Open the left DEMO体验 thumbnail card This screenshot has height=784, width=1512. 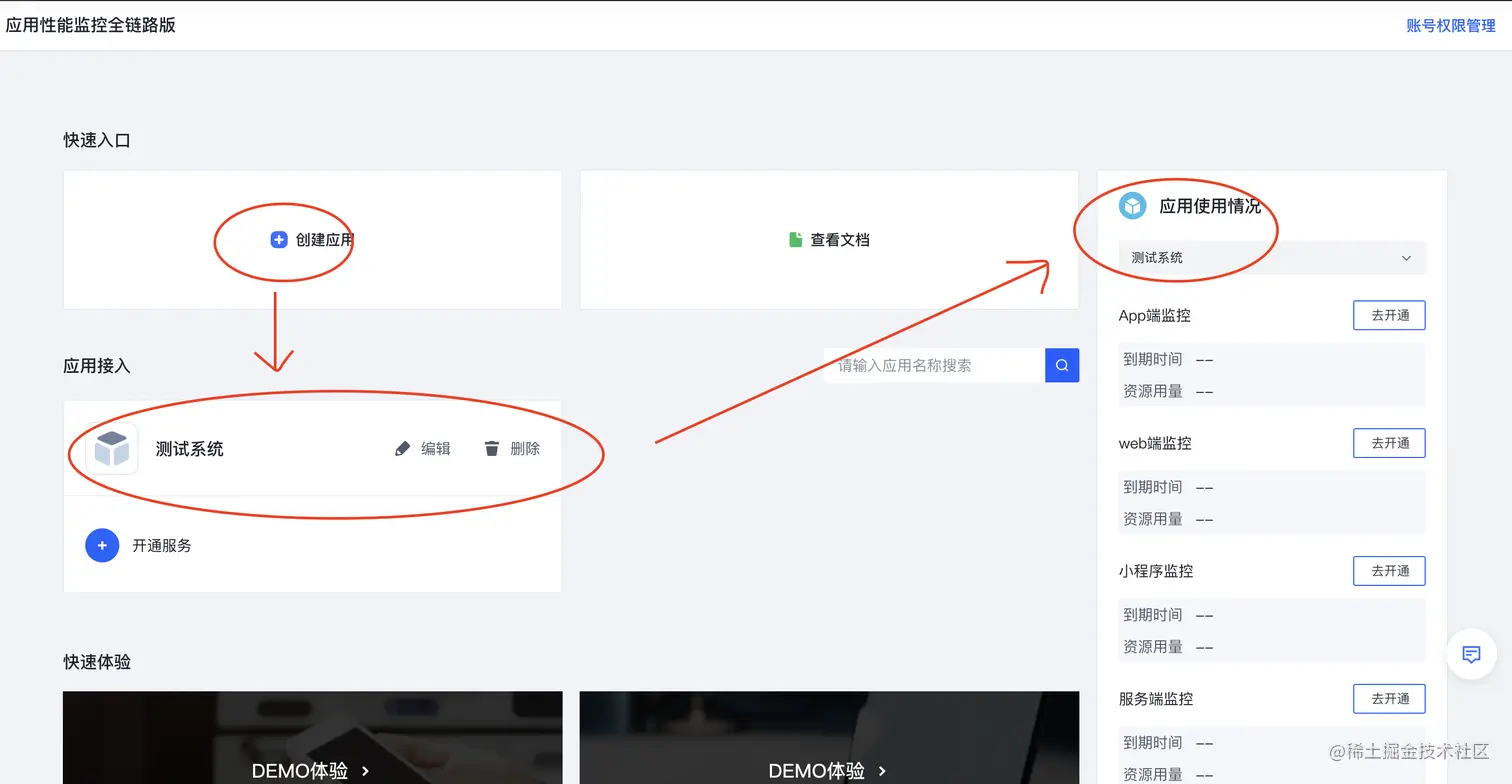(312, 738)
